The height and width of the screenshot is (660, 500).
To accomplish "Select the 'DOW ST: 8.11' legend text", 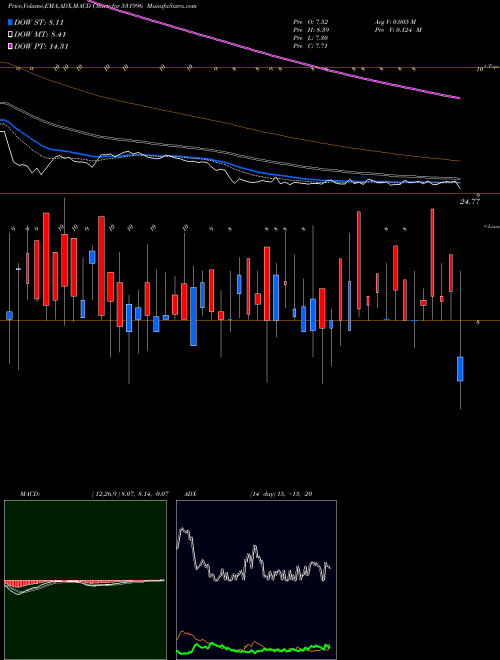I will click(x=39, y=22).
